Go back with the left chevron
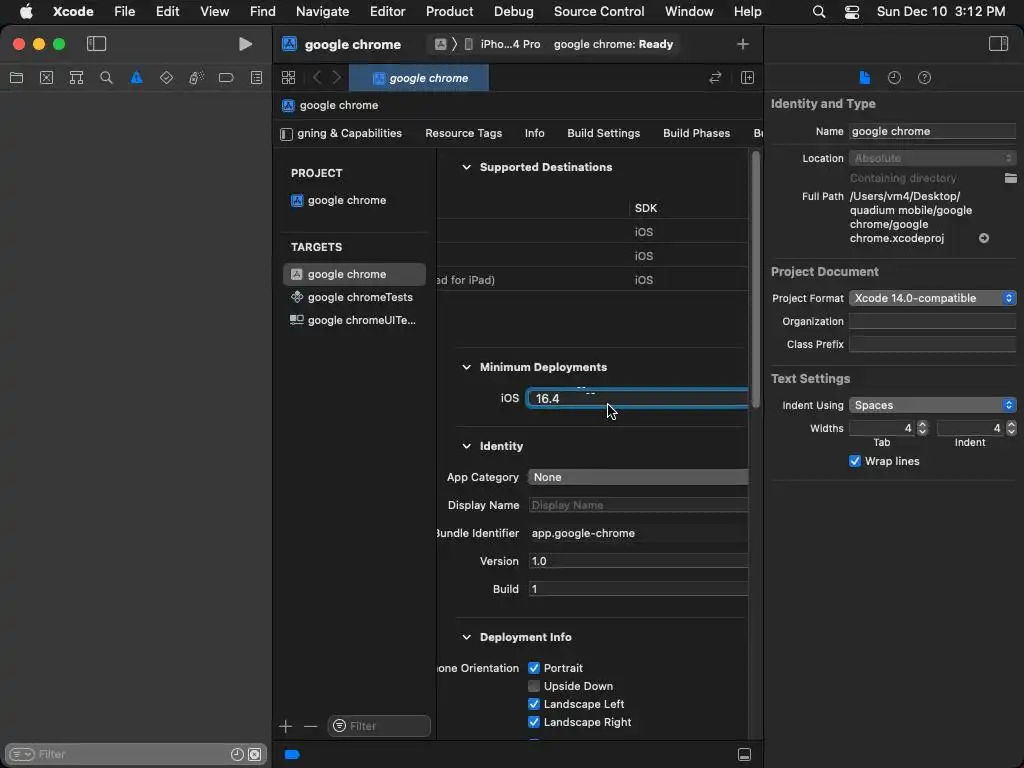 (x=317, y=78)
